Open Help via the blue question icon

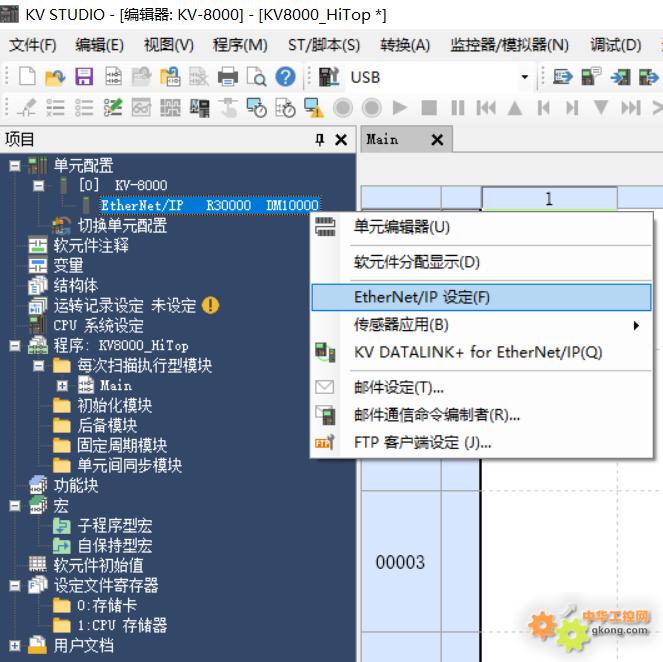(x=285, y=77)
